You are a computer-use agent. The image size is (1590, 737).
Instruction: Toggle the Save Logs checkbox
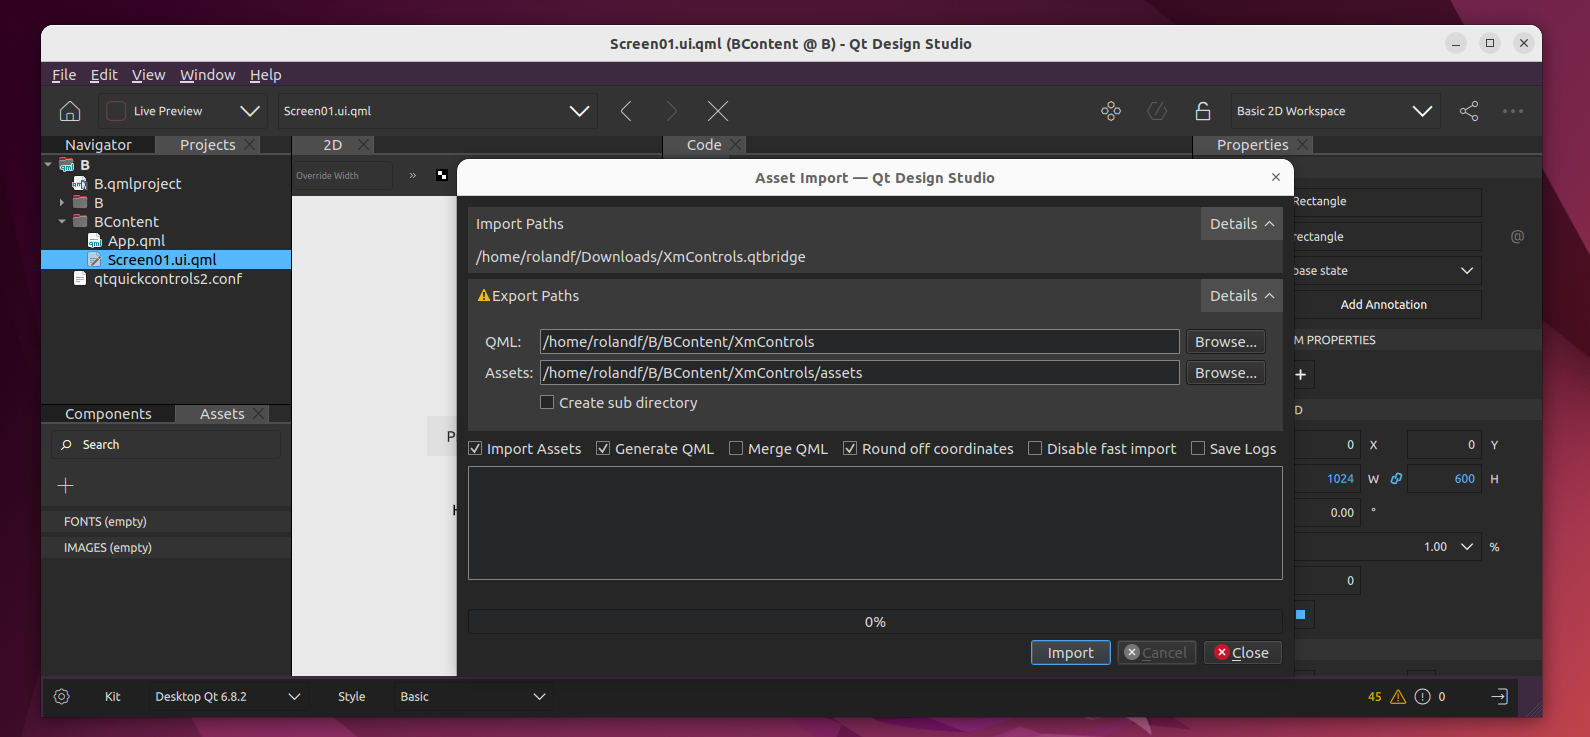click(x=1198, y=449)
